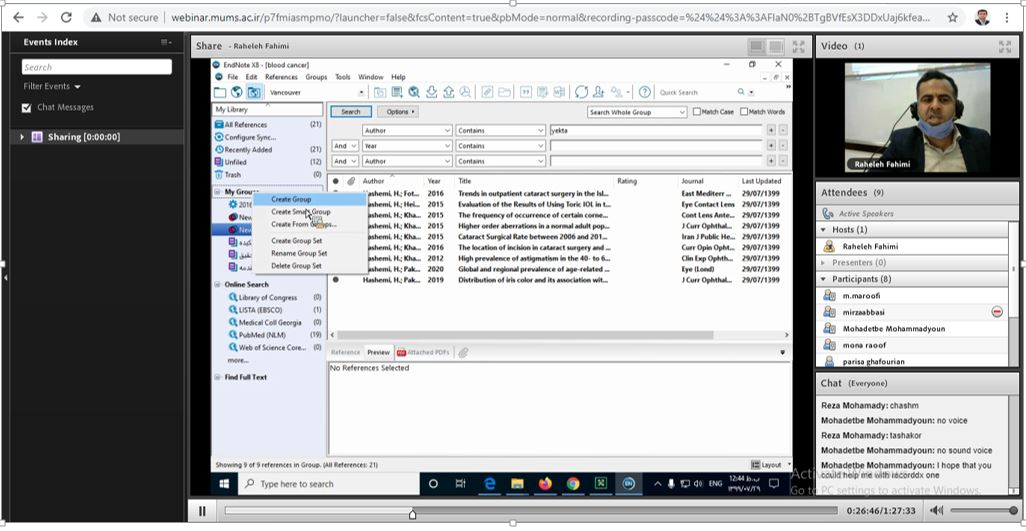Click the EndNote help question mark icon

coord(644,92)
